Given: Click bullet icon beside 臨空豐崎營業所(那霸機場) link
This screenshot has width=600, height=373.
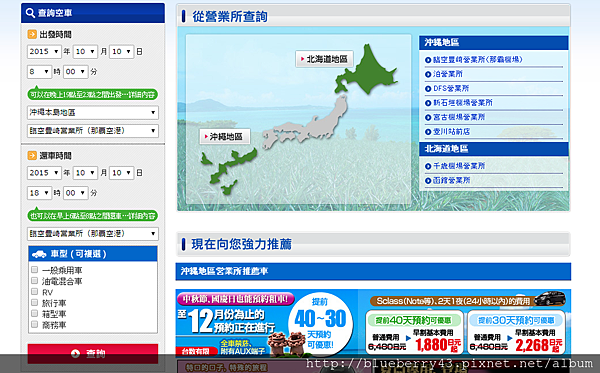Looking at the screenshot, I should (428, 60).
